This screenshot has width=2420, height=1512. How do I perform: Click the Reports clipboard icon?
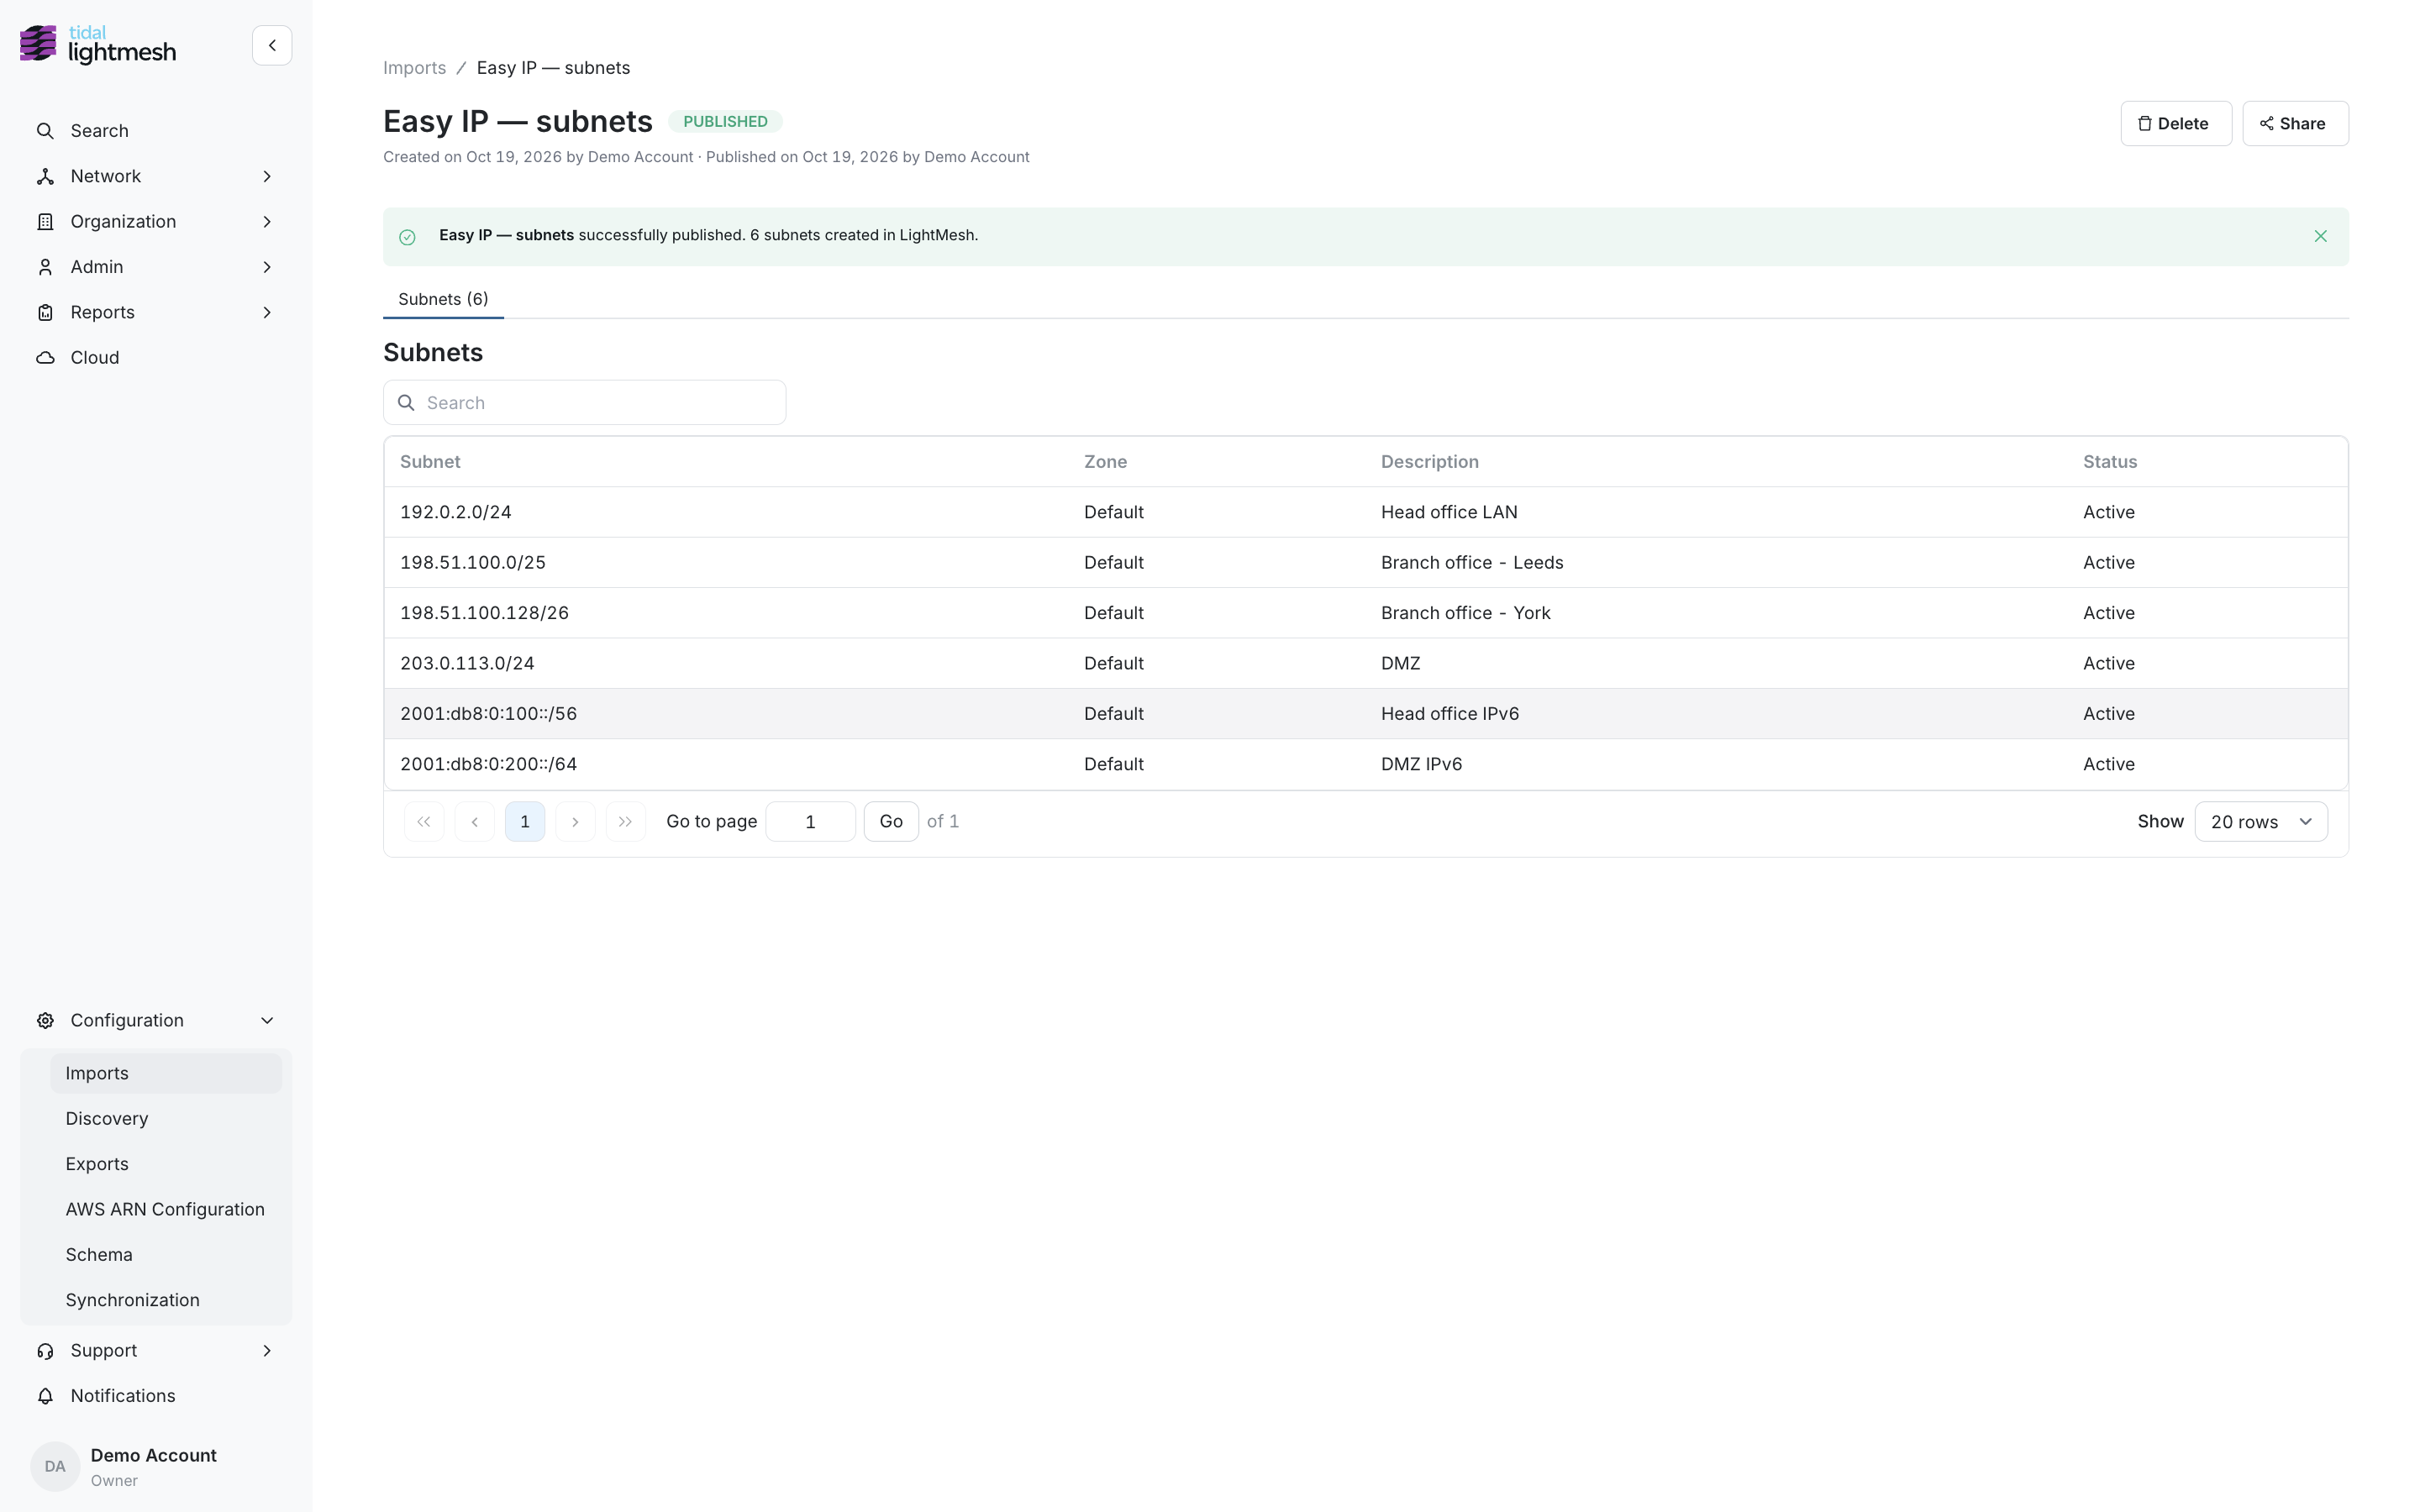(x=45, y=312)
